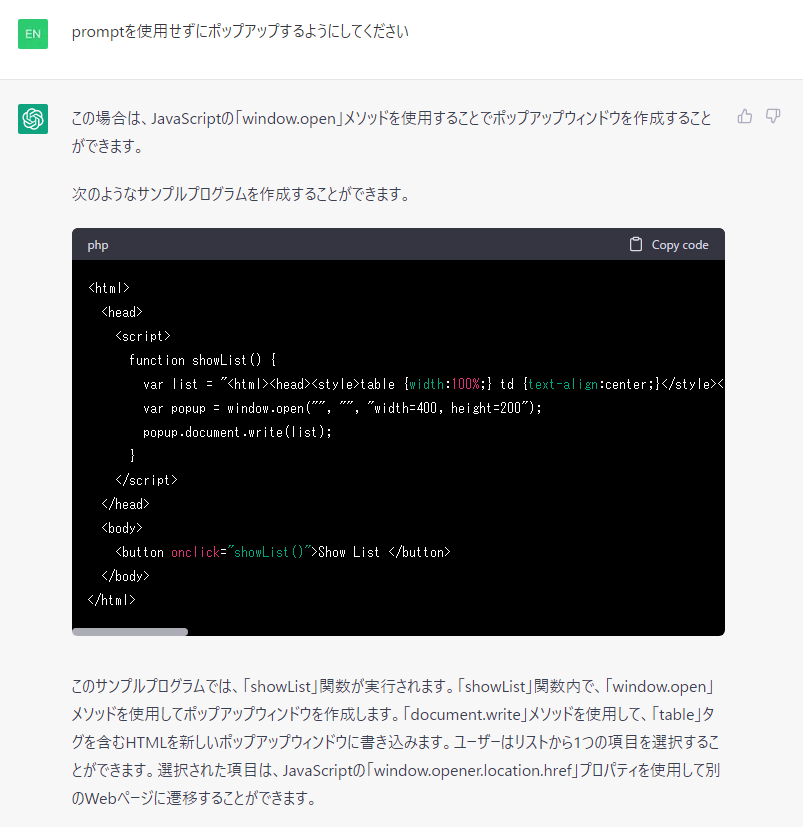This screenshot has height=827, width=803.
Task: Click the function showList() declaration line
Action: click(202, 360)
